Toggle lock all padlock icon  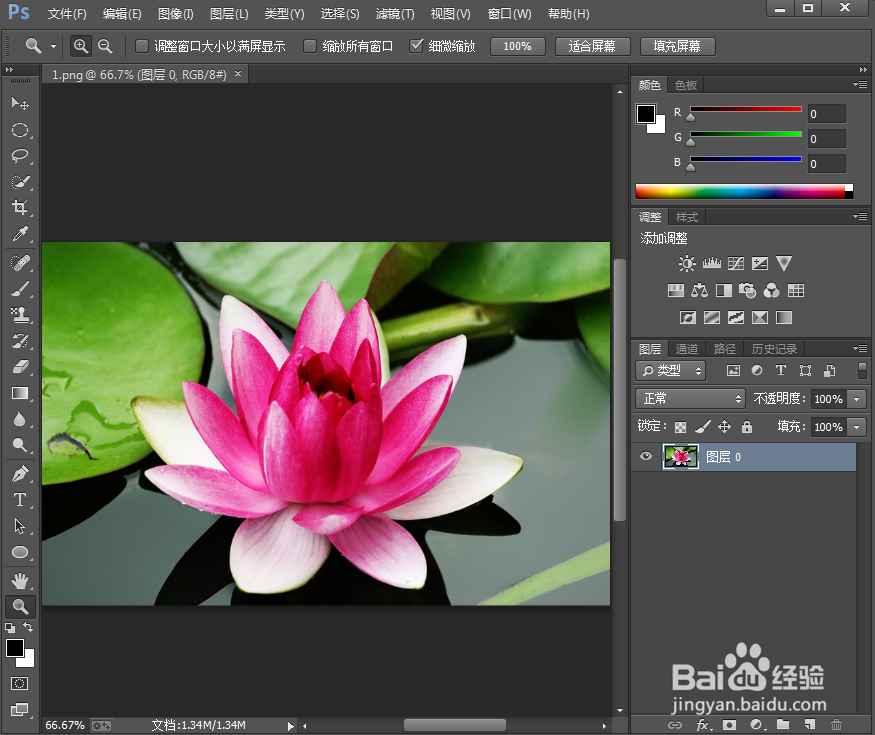tap(747, 427)
